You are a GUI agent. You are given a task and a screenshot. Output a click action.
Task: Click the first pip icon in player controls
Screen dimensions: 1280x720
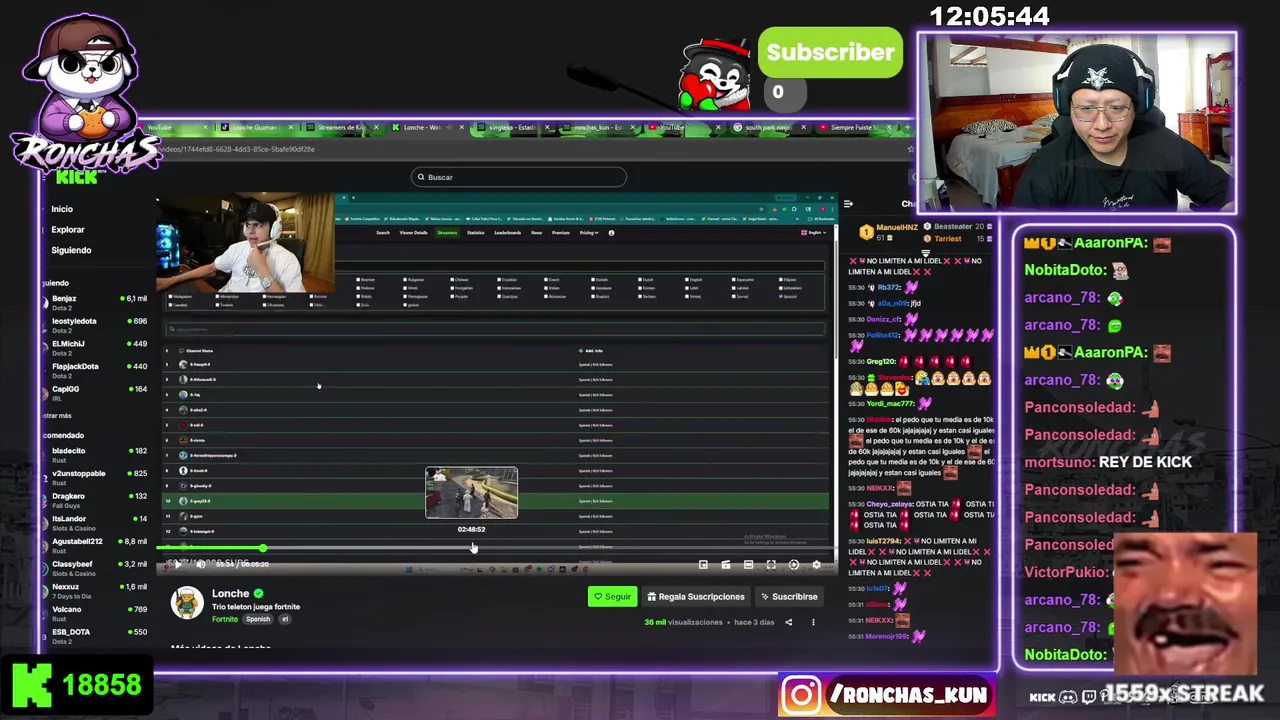point(703,565)
